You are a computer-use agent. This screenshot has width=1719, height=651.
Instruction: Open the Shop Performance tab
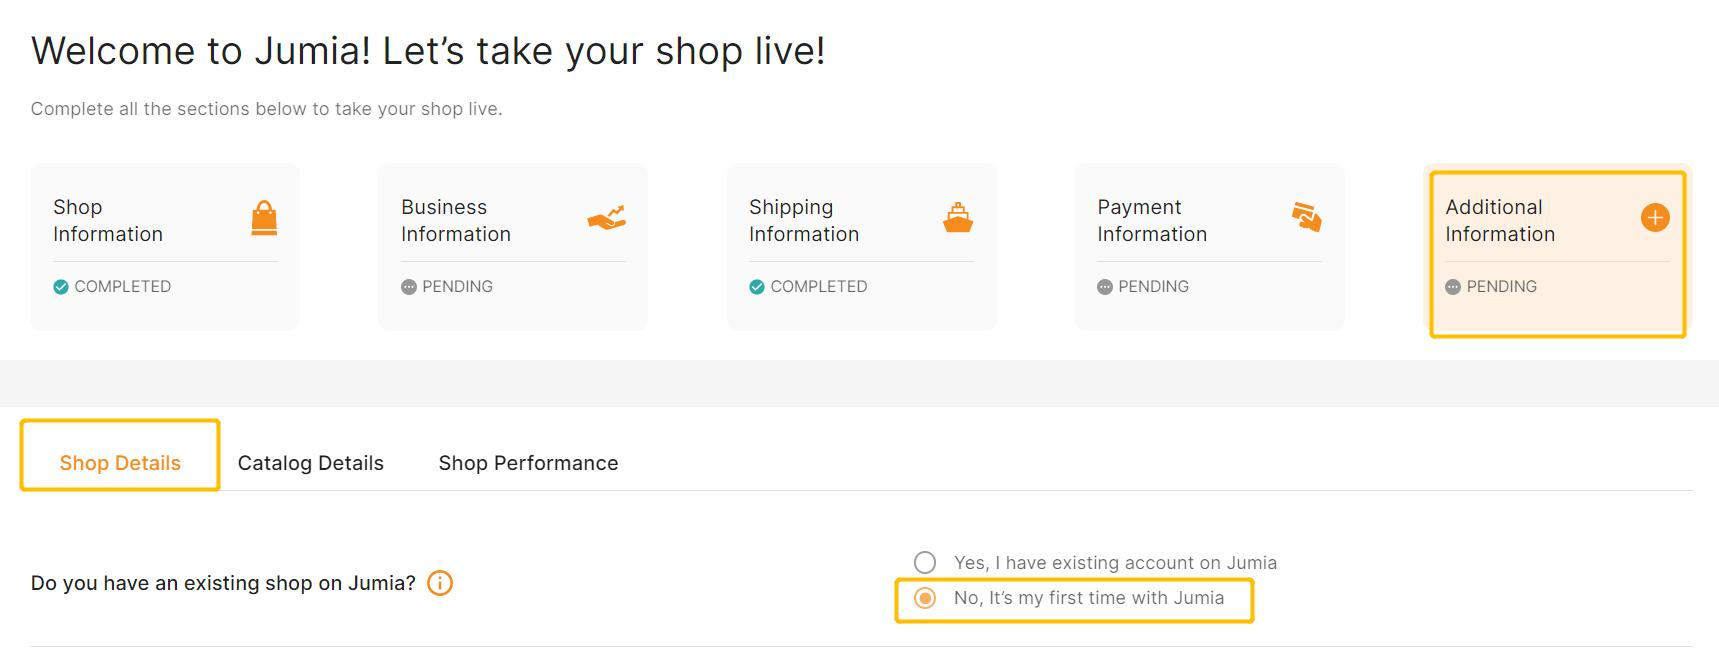tap(528, 463)
